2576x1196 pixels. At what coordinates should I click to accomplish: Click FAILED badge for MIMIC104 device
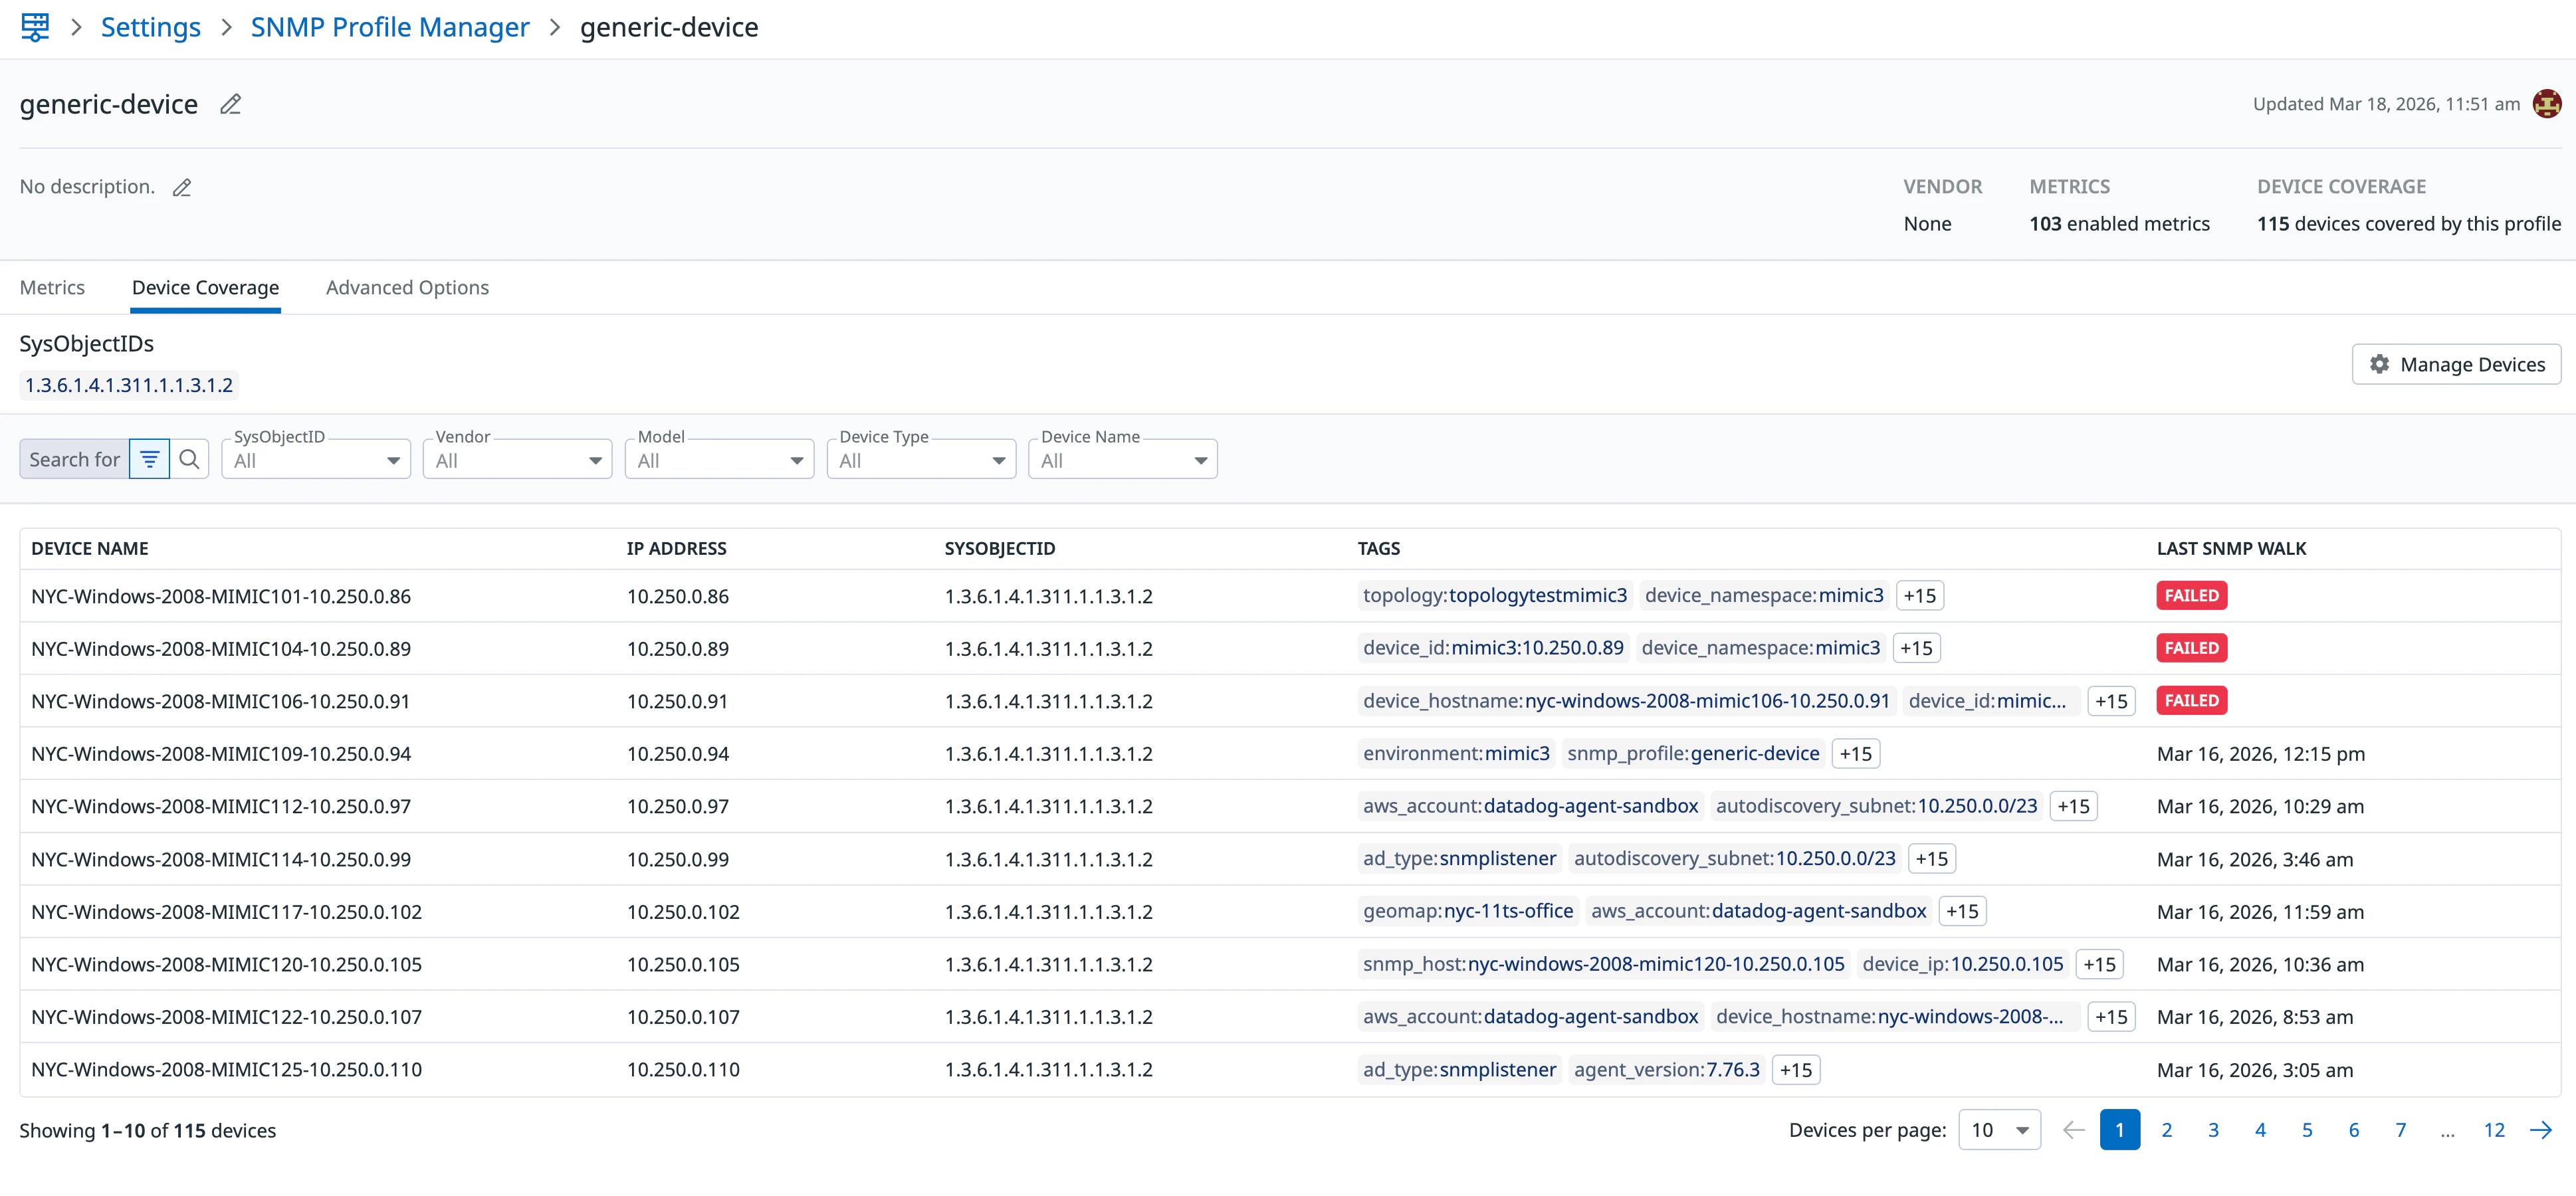(2191, 648)
